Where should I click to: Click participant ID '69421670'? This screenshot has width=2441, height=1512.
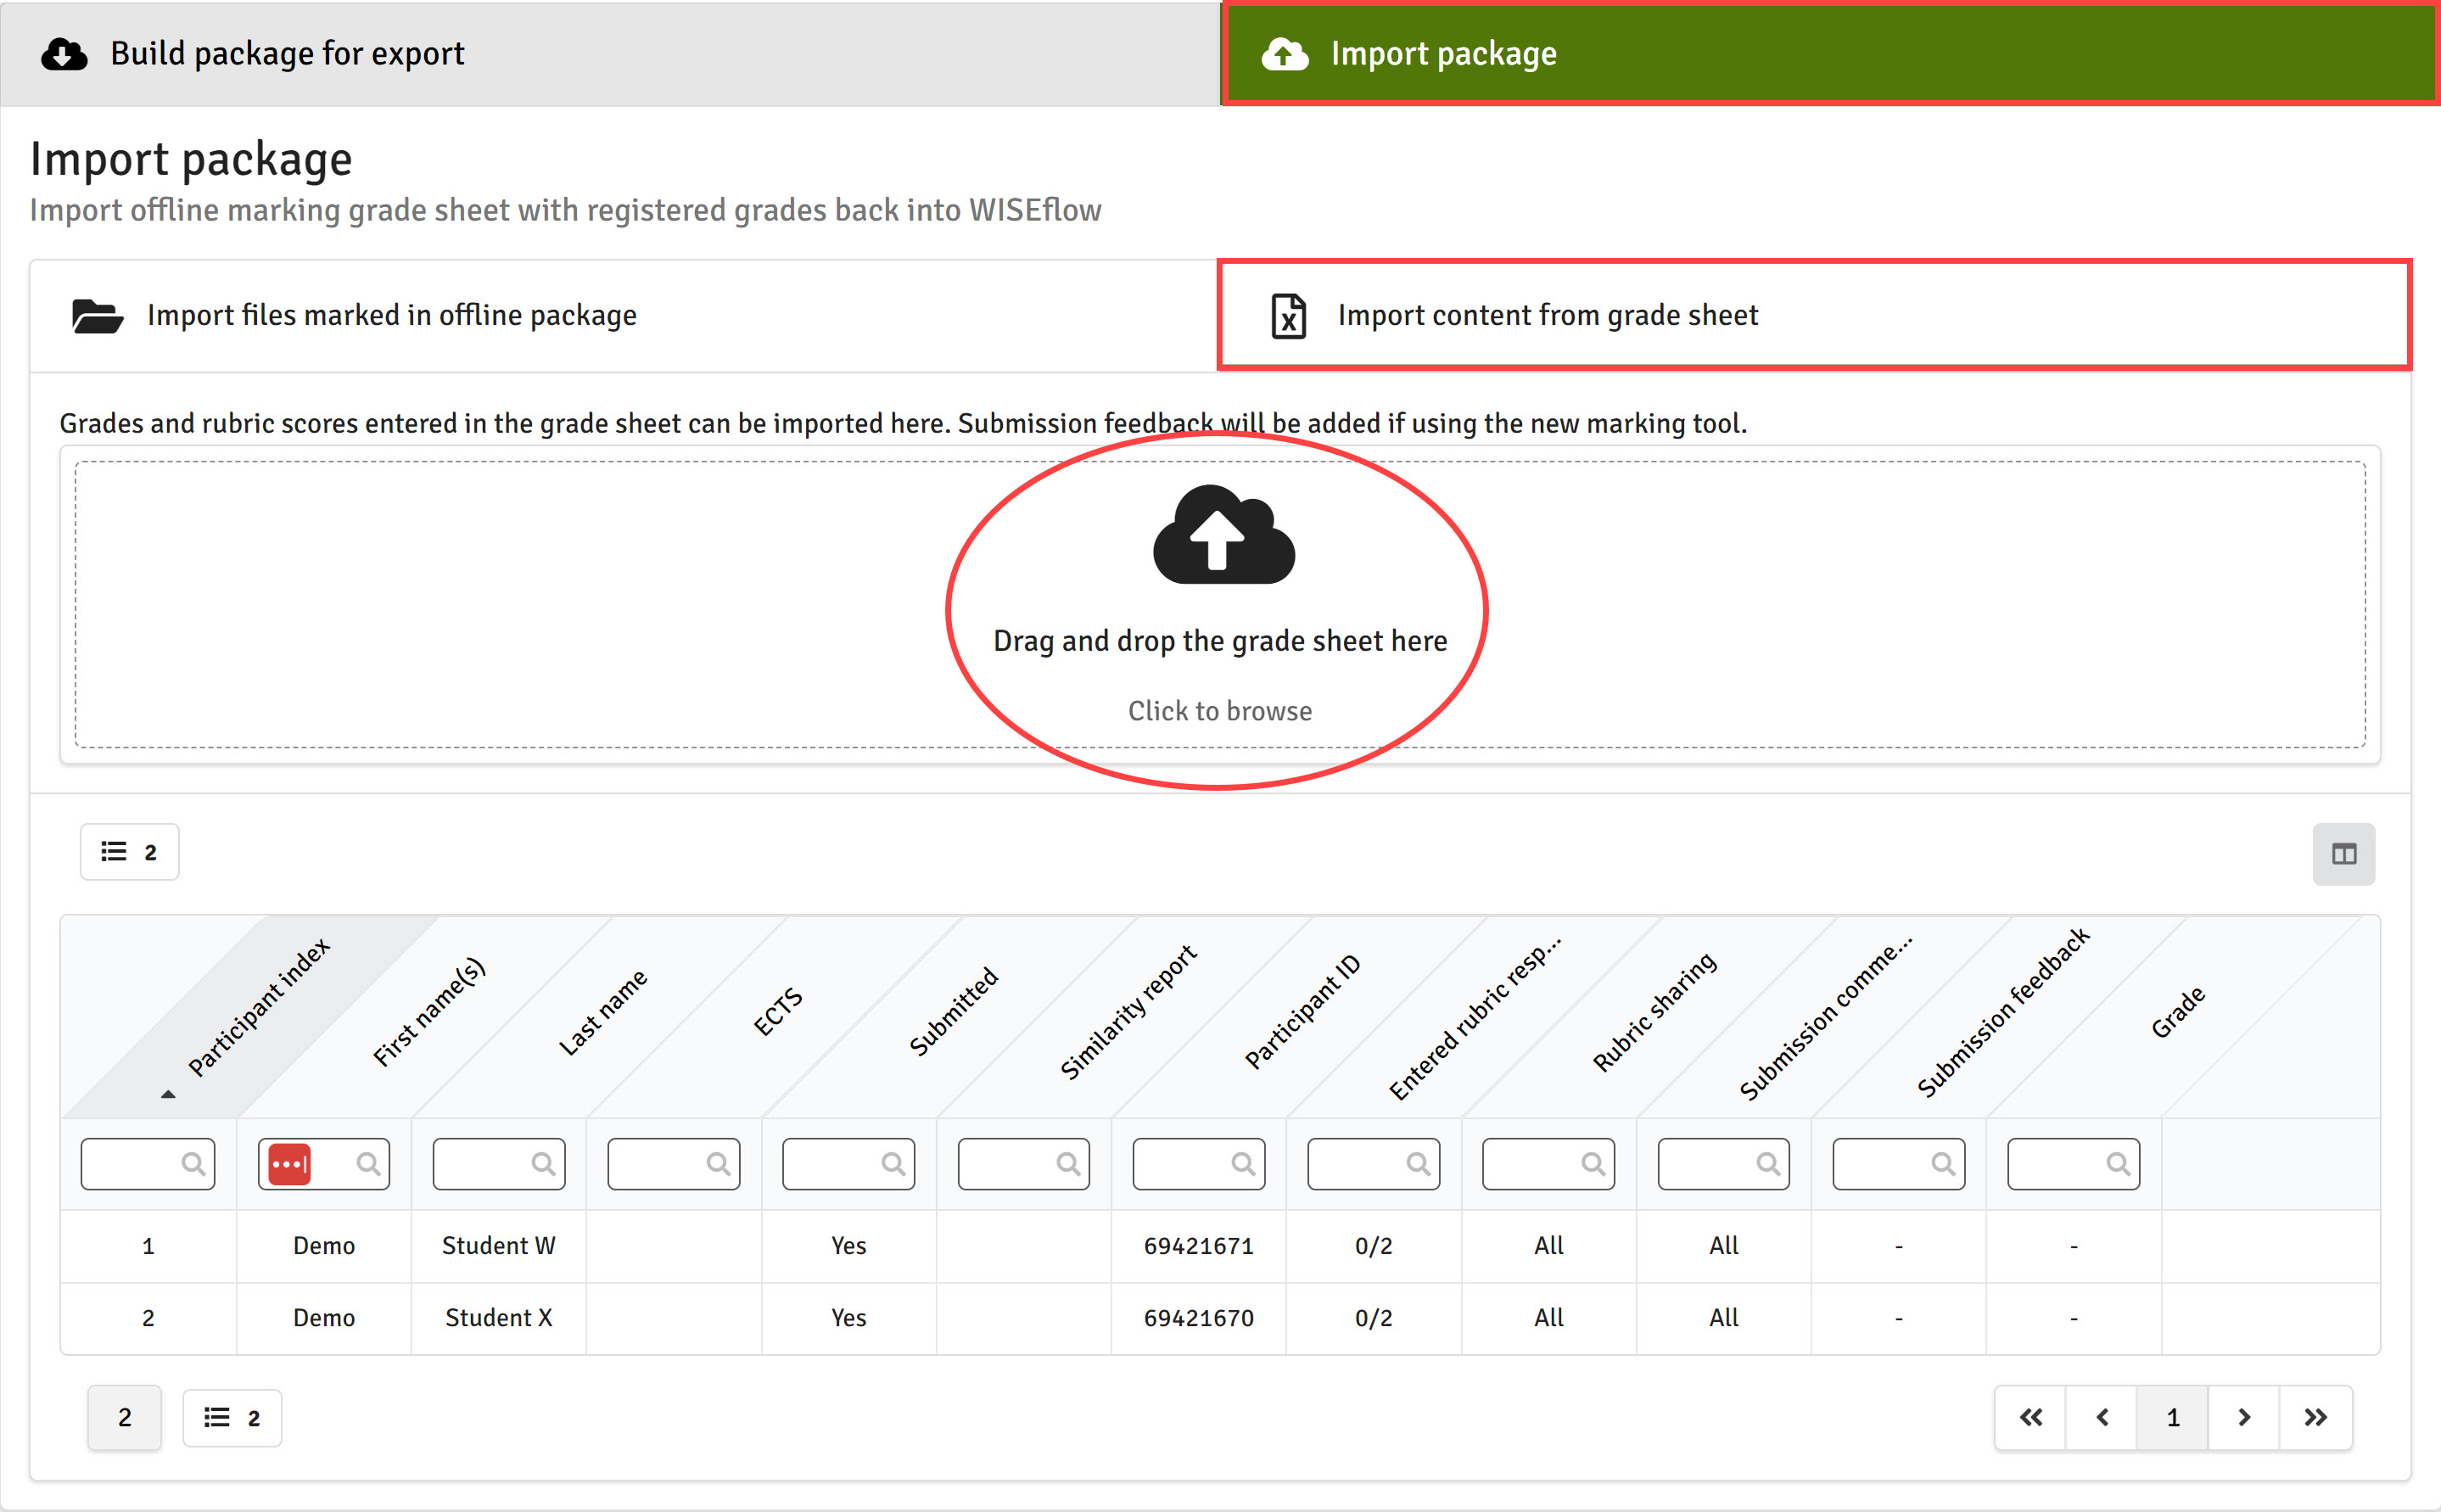tap(1199, 1318)
